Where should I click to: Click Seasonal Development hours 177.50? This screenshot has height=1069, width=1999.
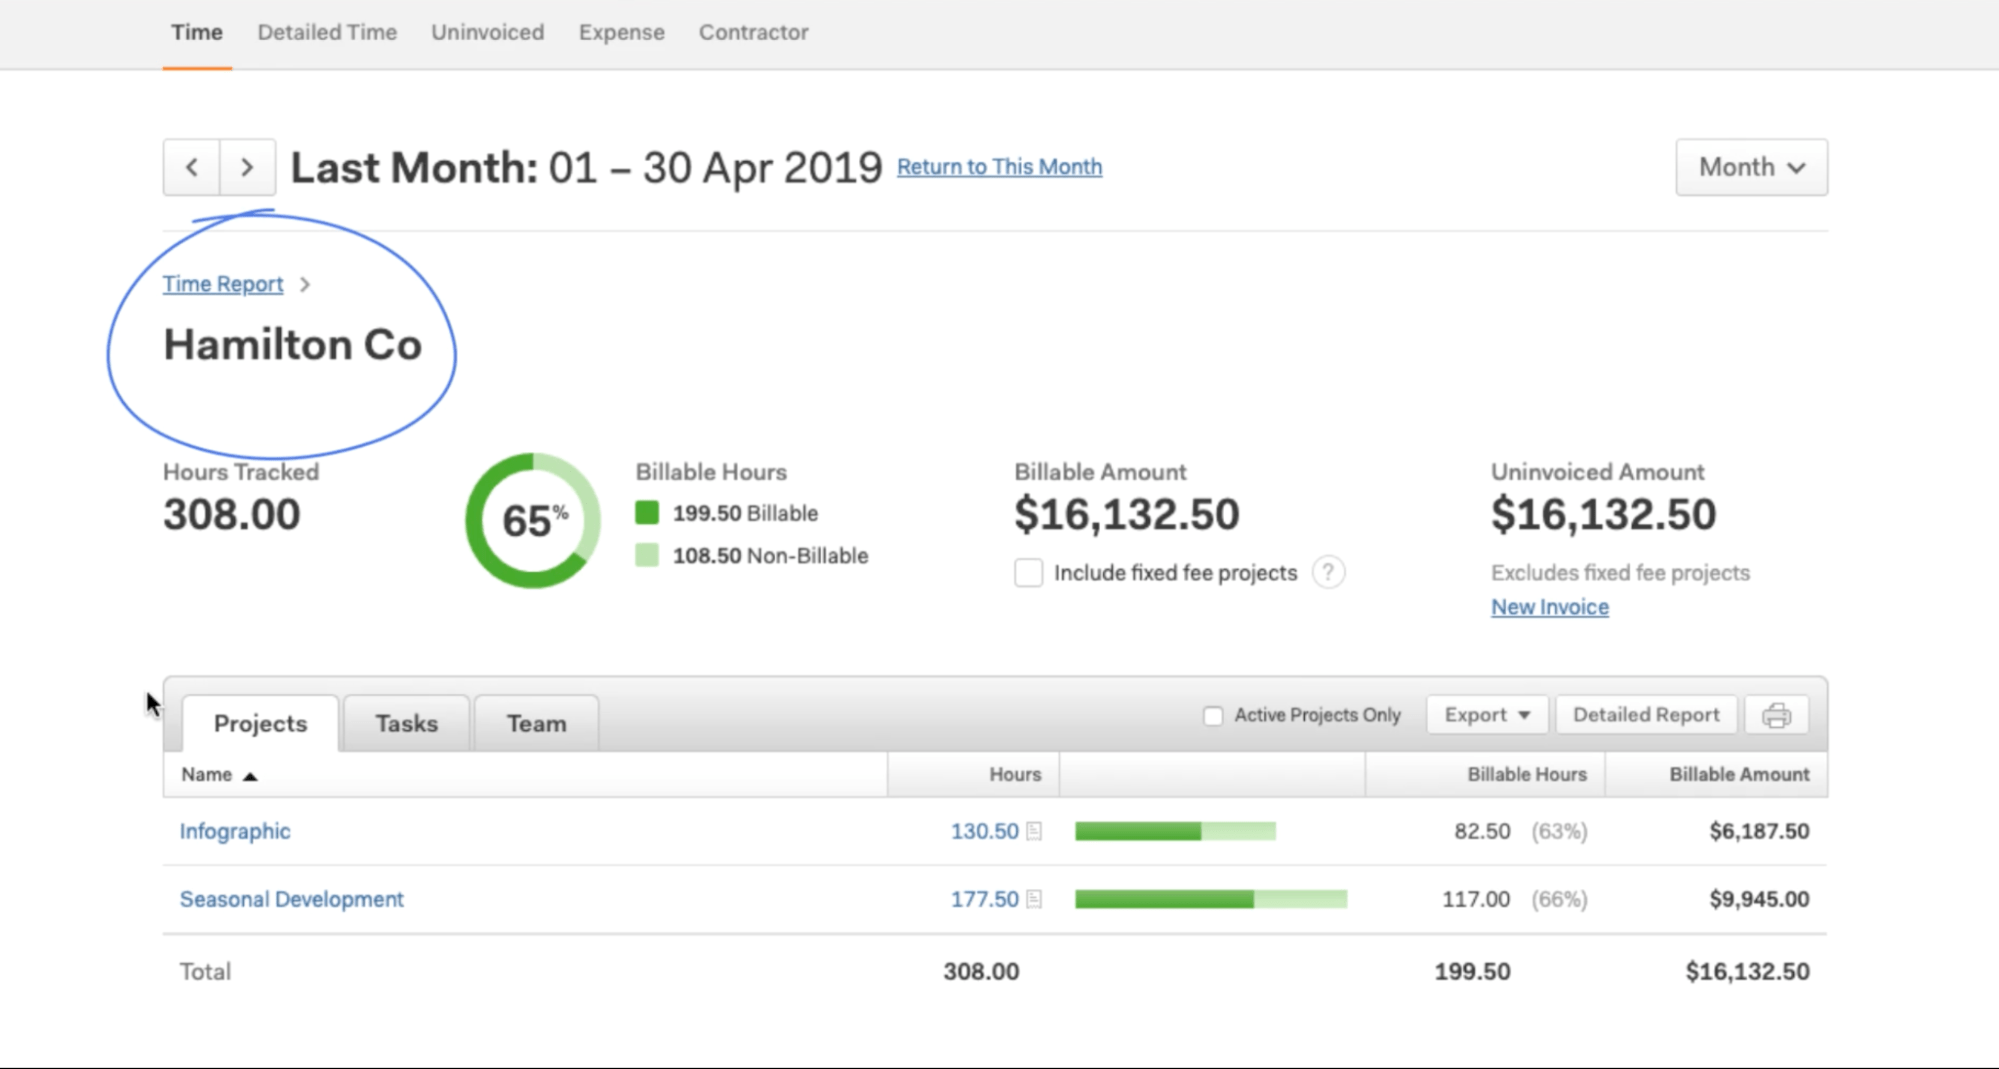click(984, 899)
